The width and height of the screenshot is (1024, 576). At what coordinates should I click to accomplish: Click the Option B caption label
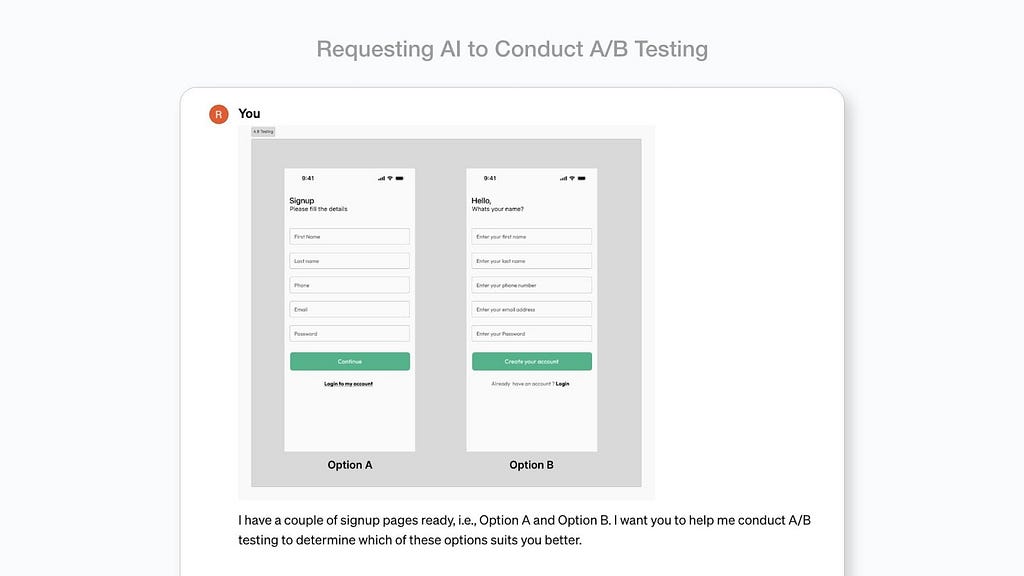click(x=532, y=465)
